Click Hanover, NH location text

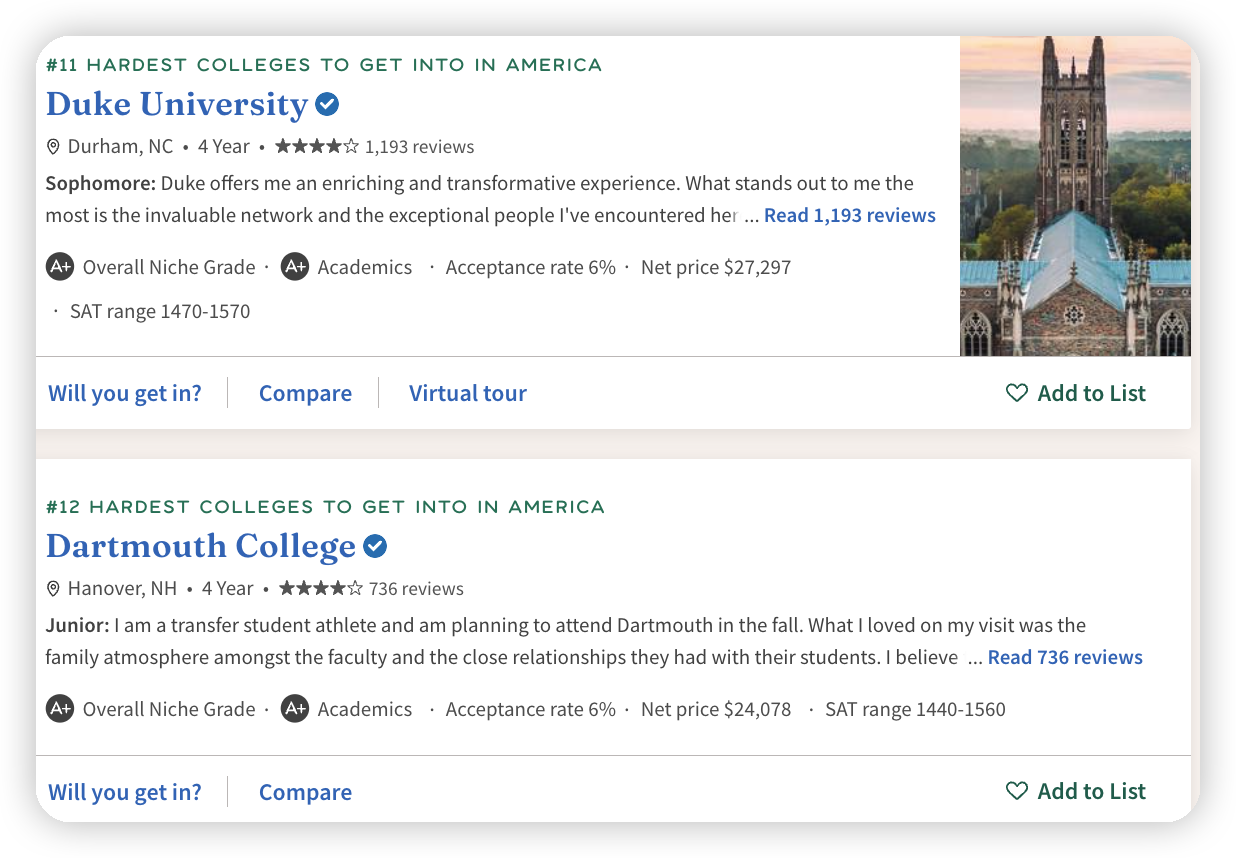(x=122, y=589)
